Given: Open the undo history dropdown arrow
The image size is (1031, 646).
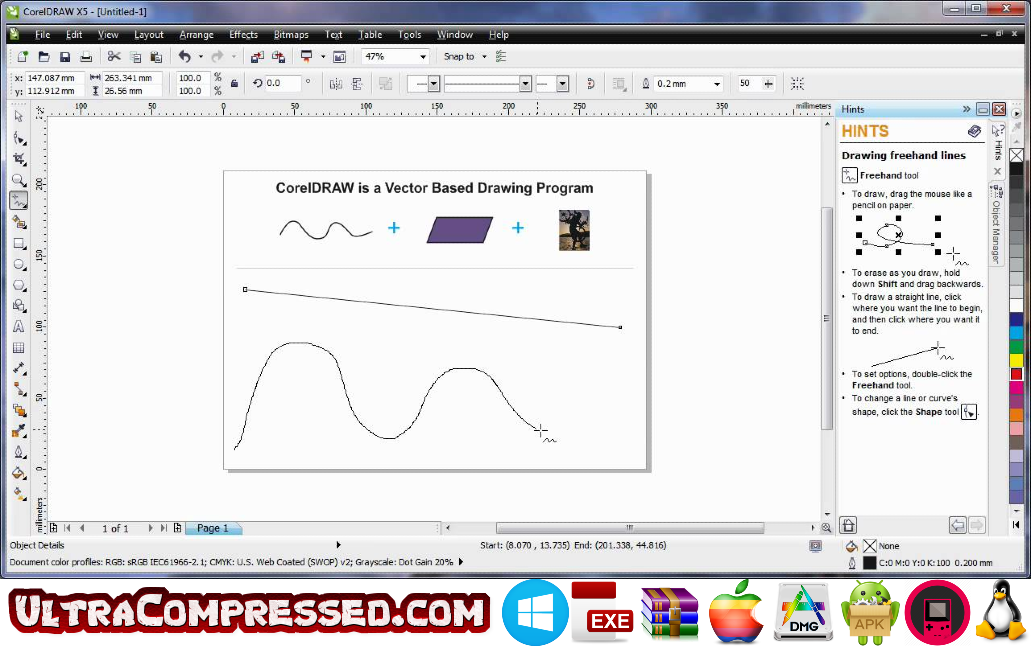Looking at the screenshot, I should pyautogui.click(x=201, y=57).
